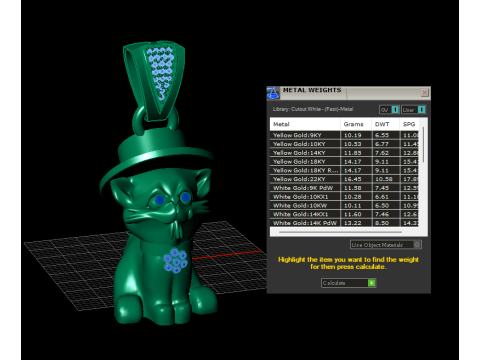Viewport: 480px width, 360px height.
Task: Sort by the DWT column header
Action: coord(386,124)
